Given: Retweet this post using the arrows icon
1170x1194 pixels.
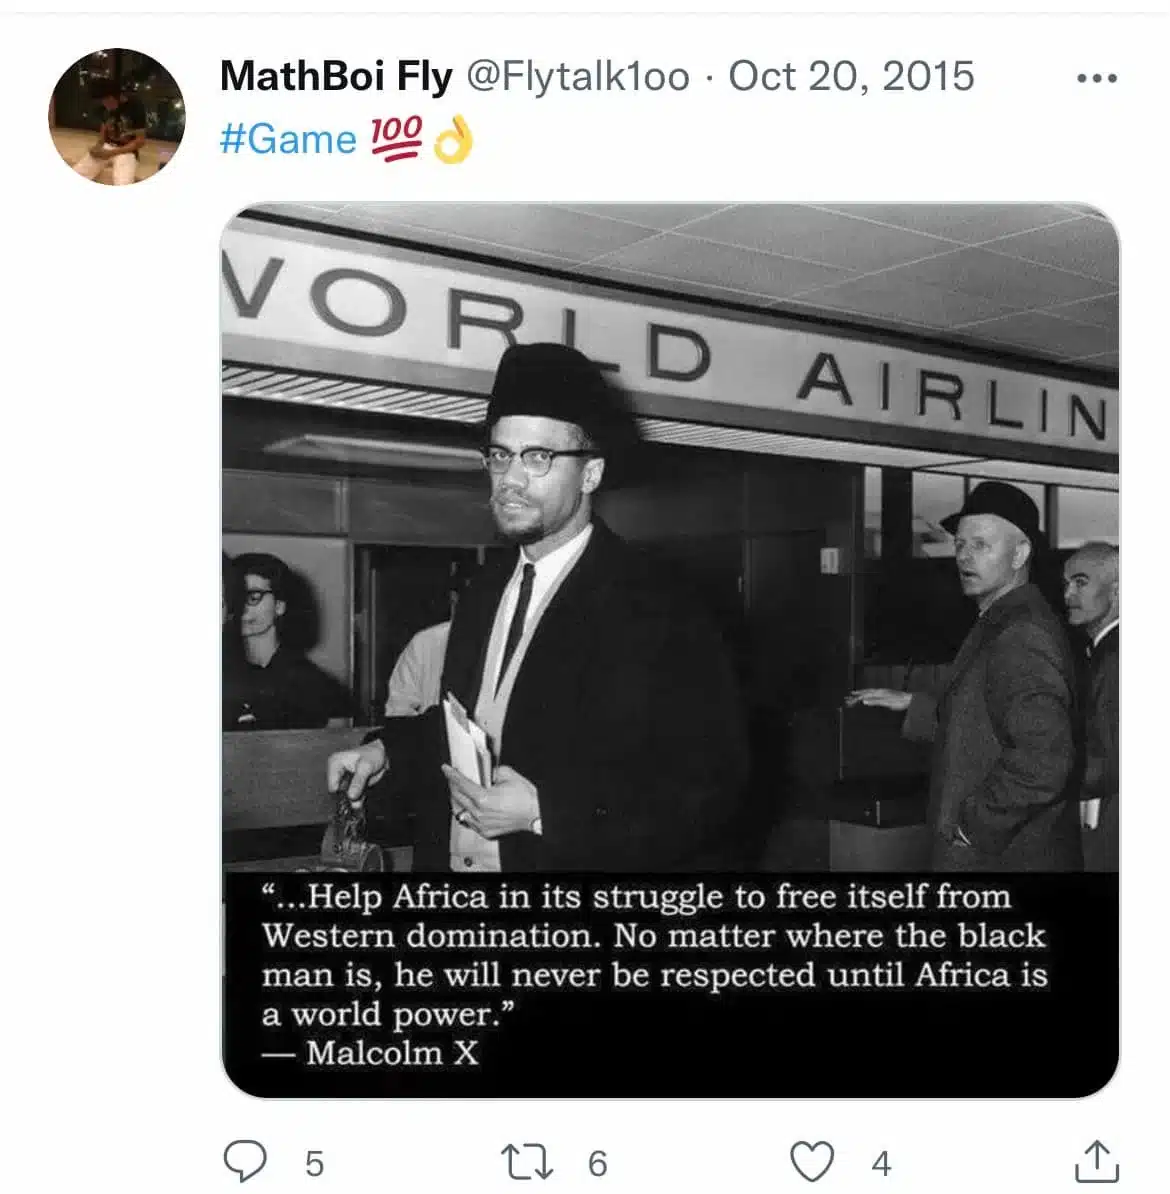Looking at the screenshot, I should coord(527,1162).
